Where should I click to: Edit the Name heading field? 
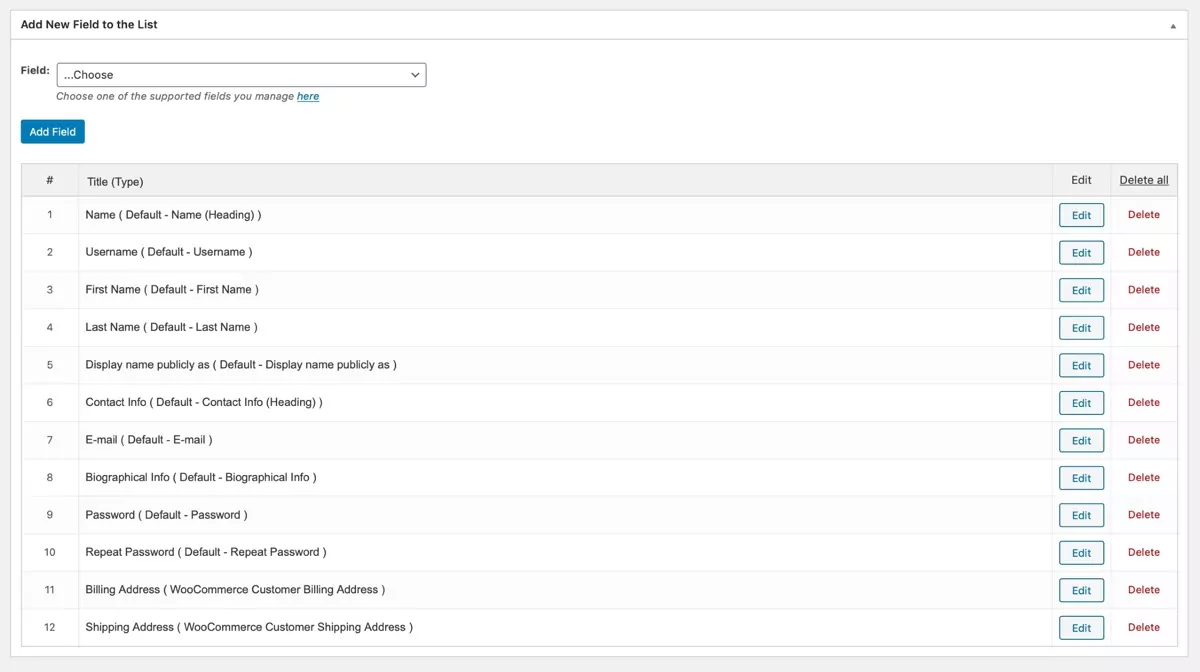point(1082,215)
